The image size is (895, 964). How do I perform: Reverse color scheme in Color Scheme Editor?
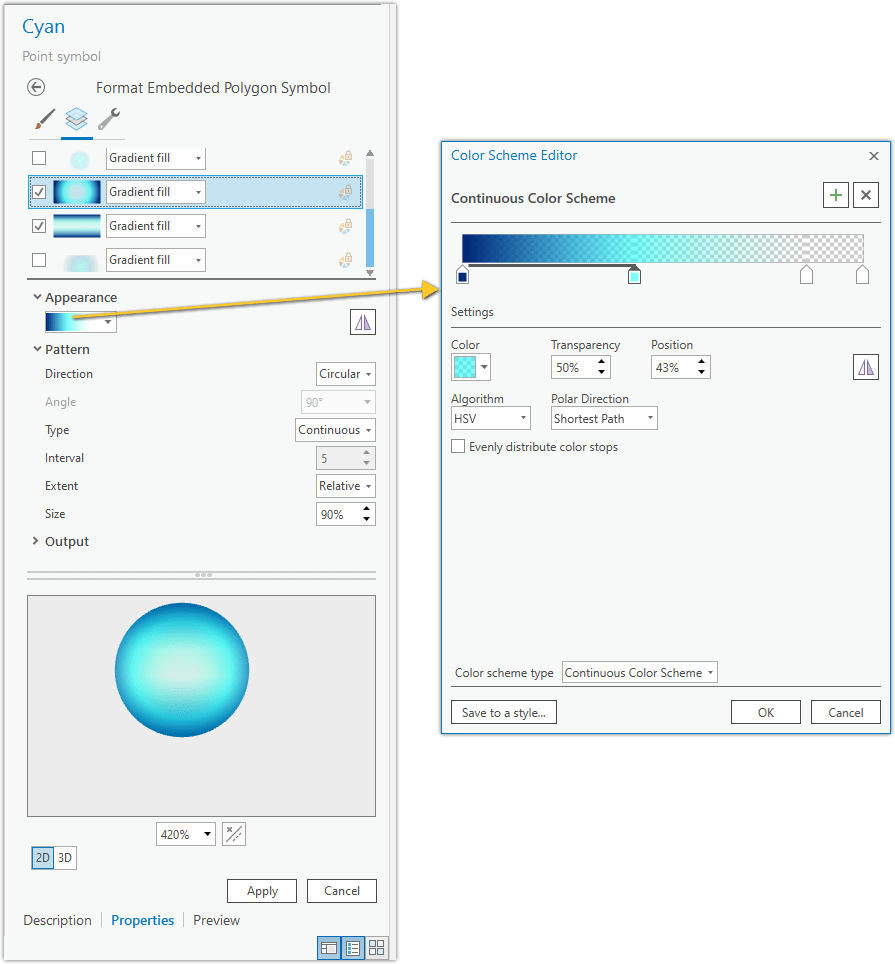(x=865, y=367)
